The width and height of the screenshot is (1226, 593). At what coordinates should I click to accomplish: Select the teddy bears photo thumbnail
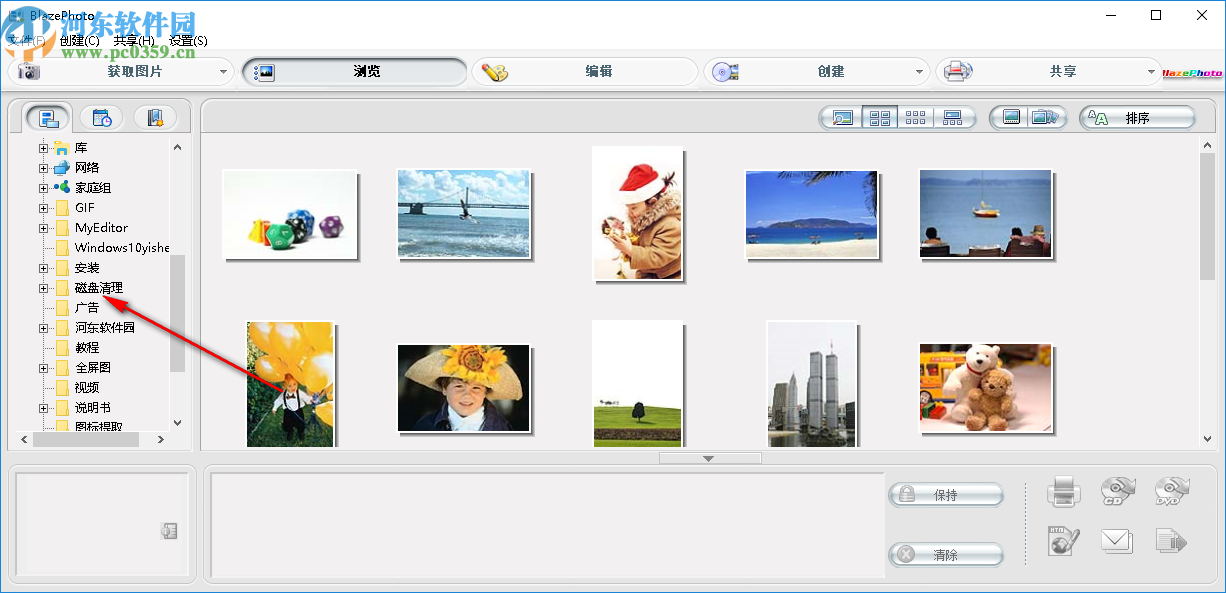(x=986, y=388)
